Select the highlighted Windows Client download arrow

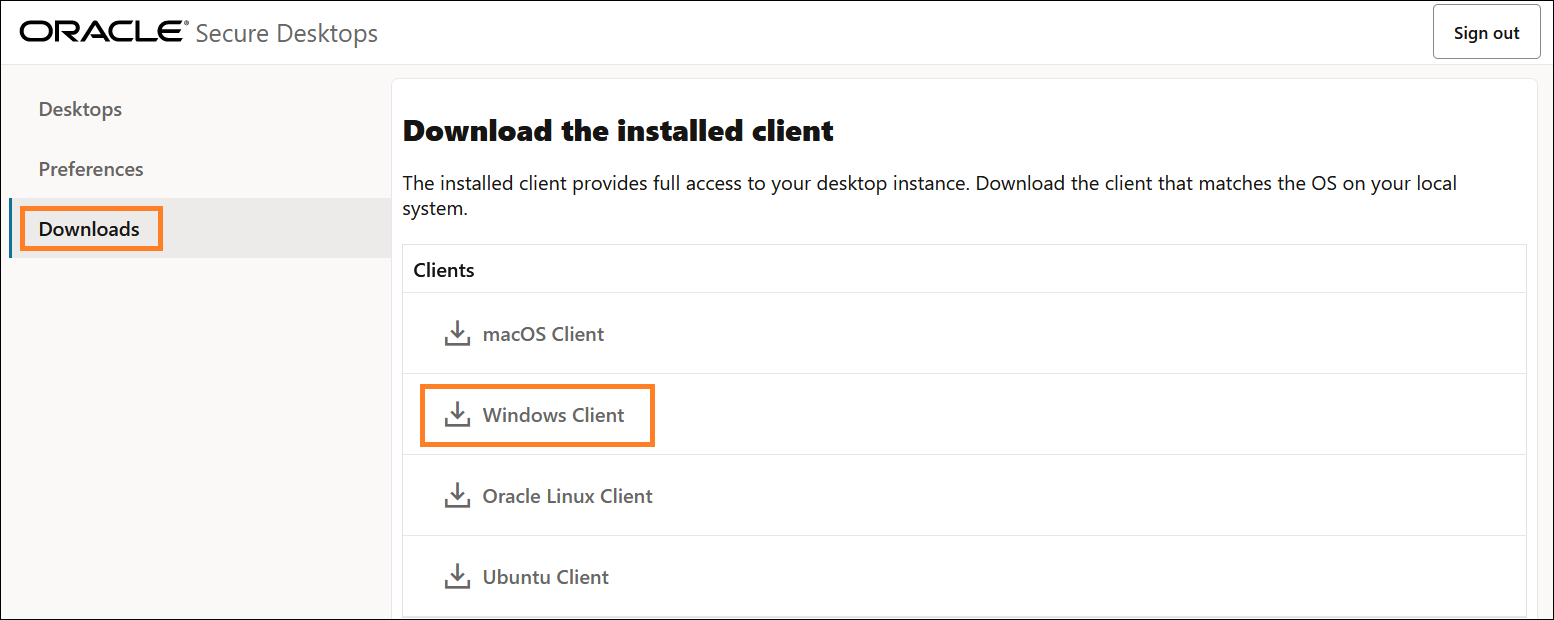pyautogui.click(x=458, y=414)
